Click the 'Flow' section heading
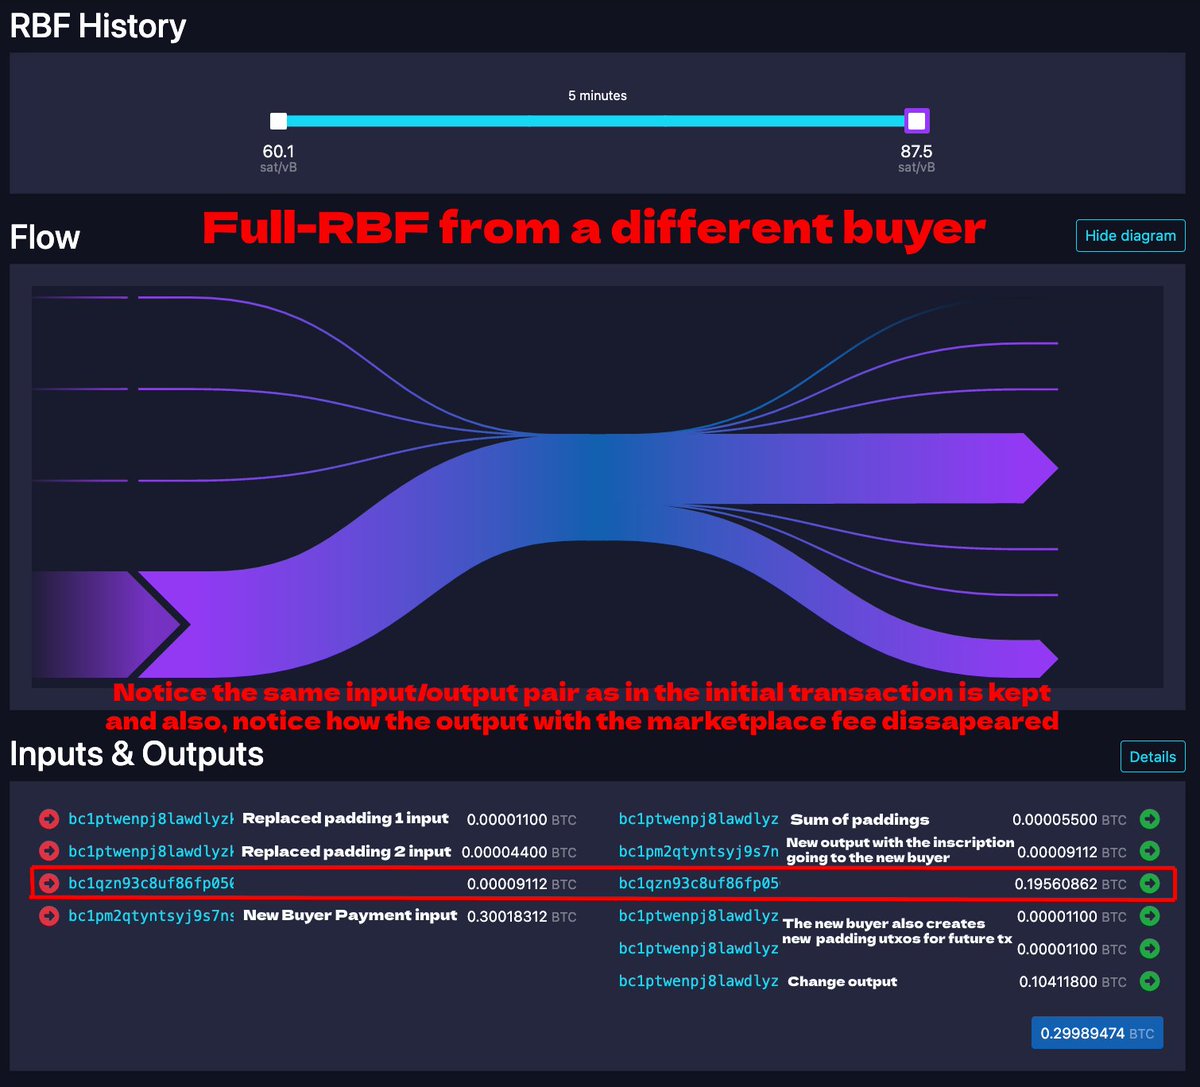1200x1087 pixels. point(45,237)
